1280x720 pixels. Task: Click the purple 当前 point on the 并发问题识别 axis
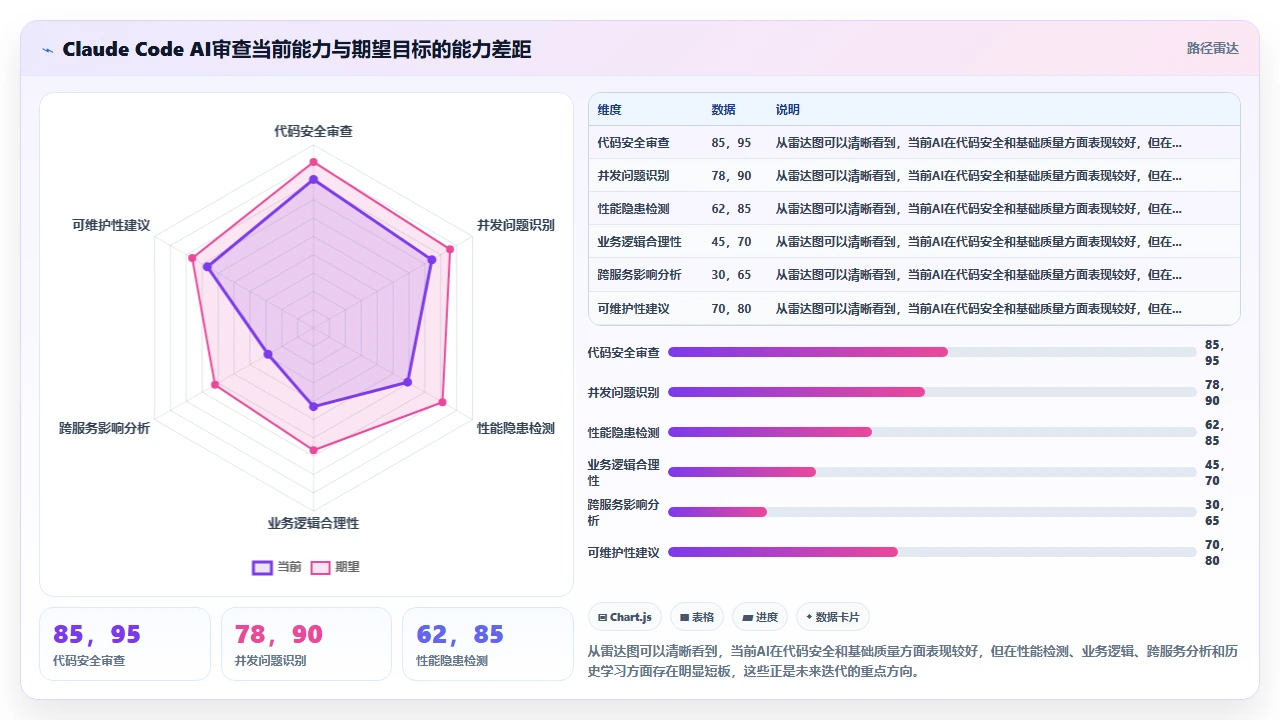(432, 259)
